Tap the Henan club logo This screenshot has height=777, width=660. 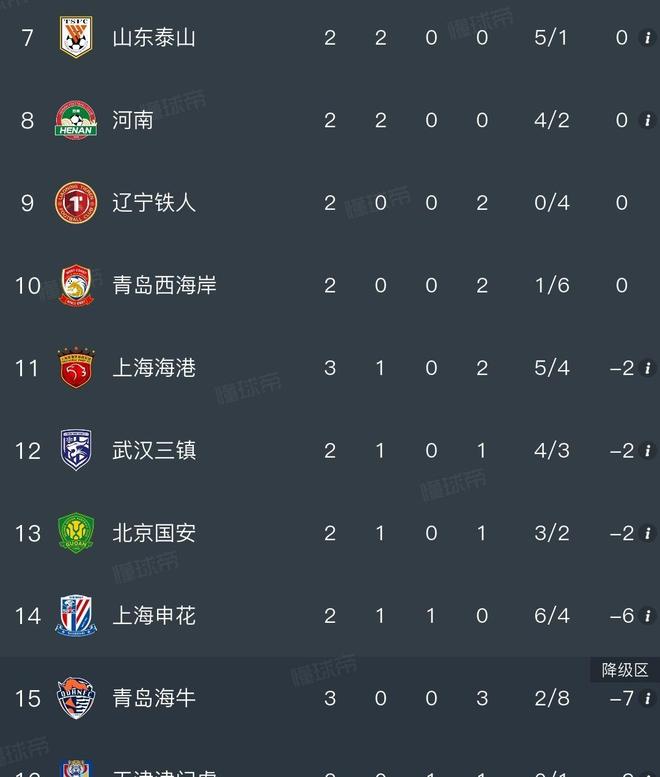pos(75,120)
